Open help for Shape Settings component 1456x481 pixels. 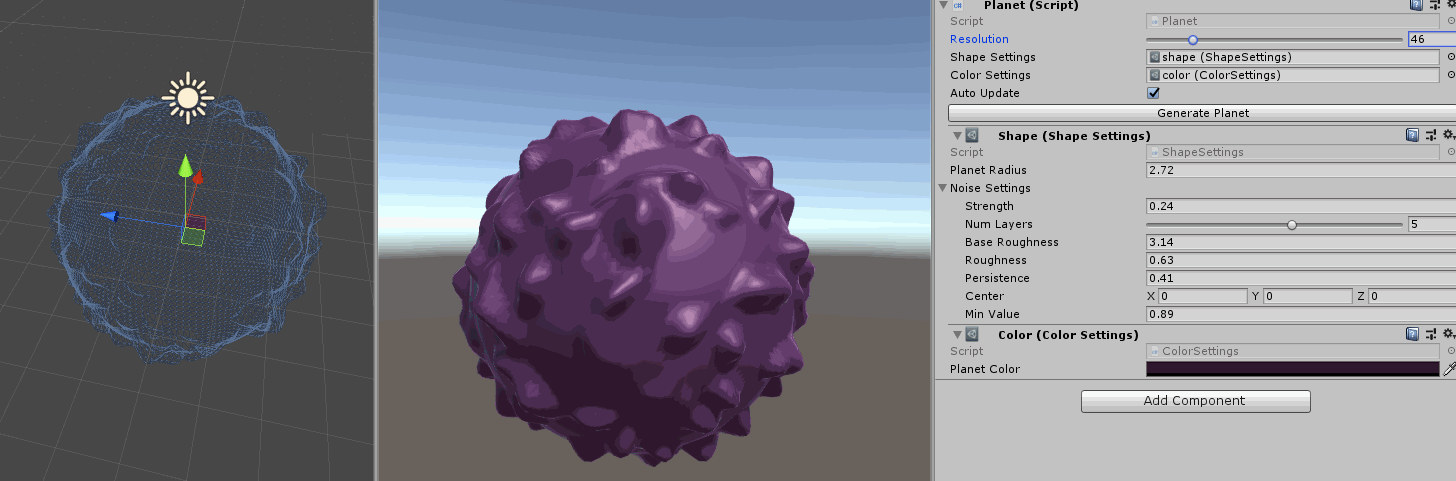(1412, 135)
